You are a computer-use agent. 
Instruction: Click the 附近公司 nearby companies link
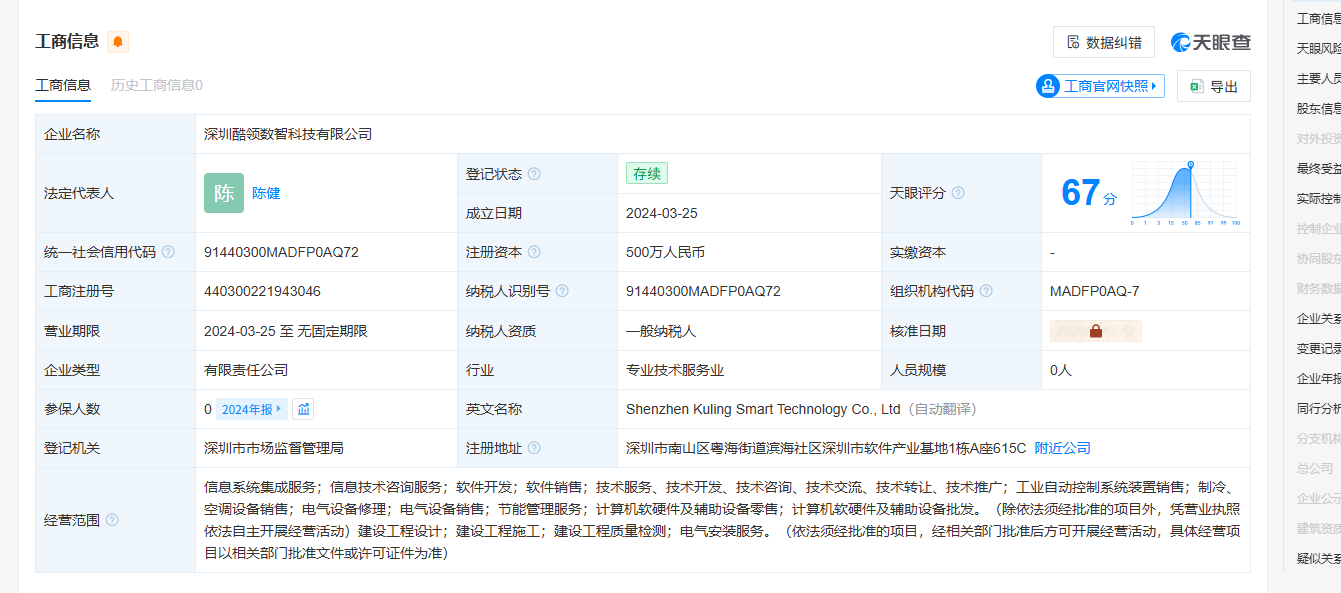[1062, 448]
